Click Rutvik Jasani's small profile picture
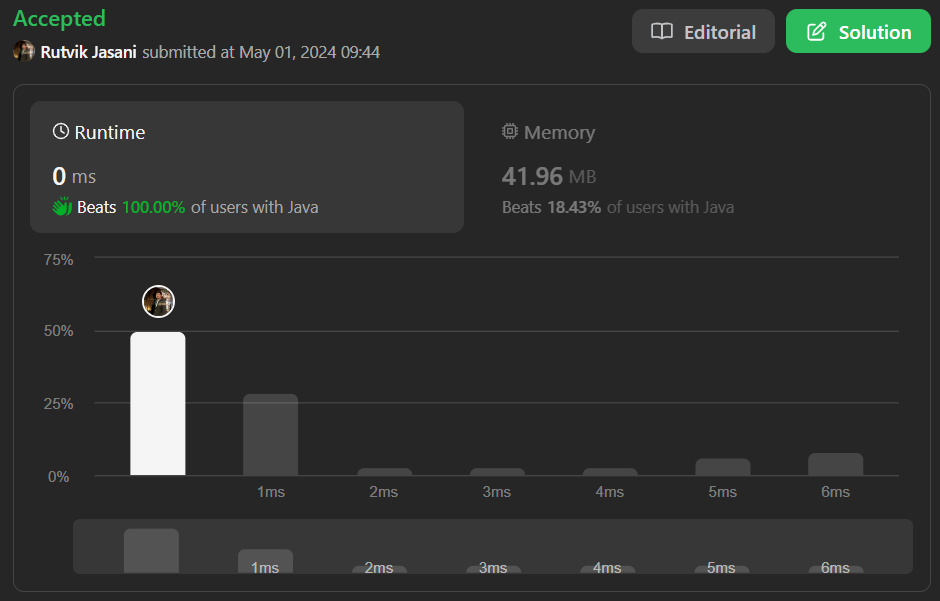The height and width of the screenshot is (601, 940). pyautogui.click(x=24, y=52)
